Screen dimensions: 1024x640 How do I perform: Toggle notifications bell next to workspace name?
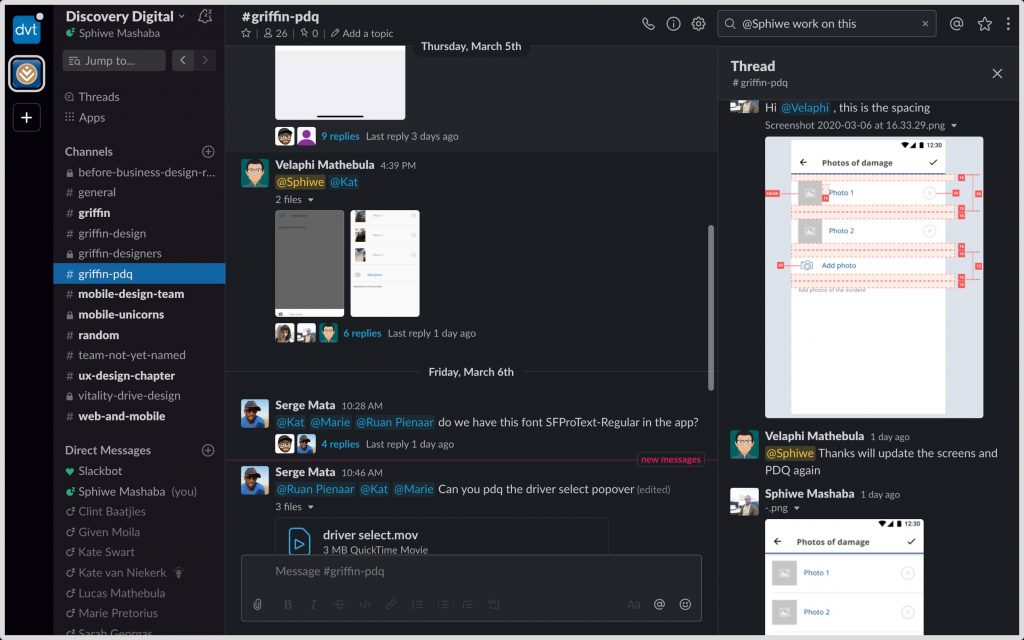click(x=205, y=16)
